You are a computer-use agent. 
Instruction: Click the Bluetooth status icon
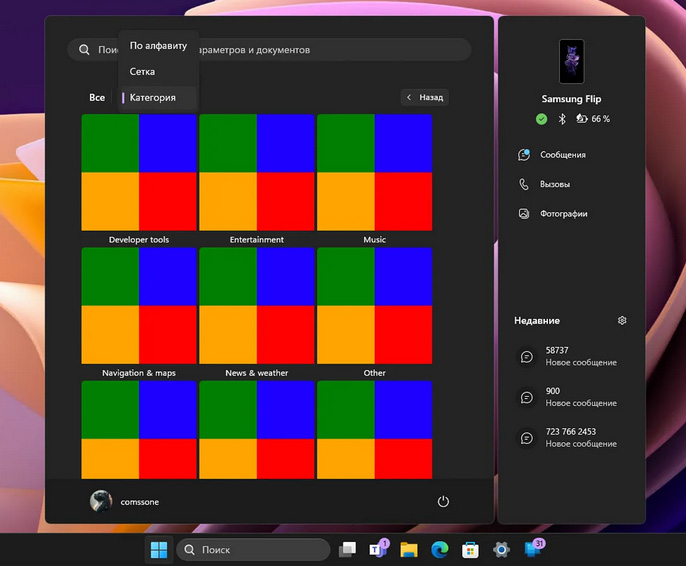562,119
